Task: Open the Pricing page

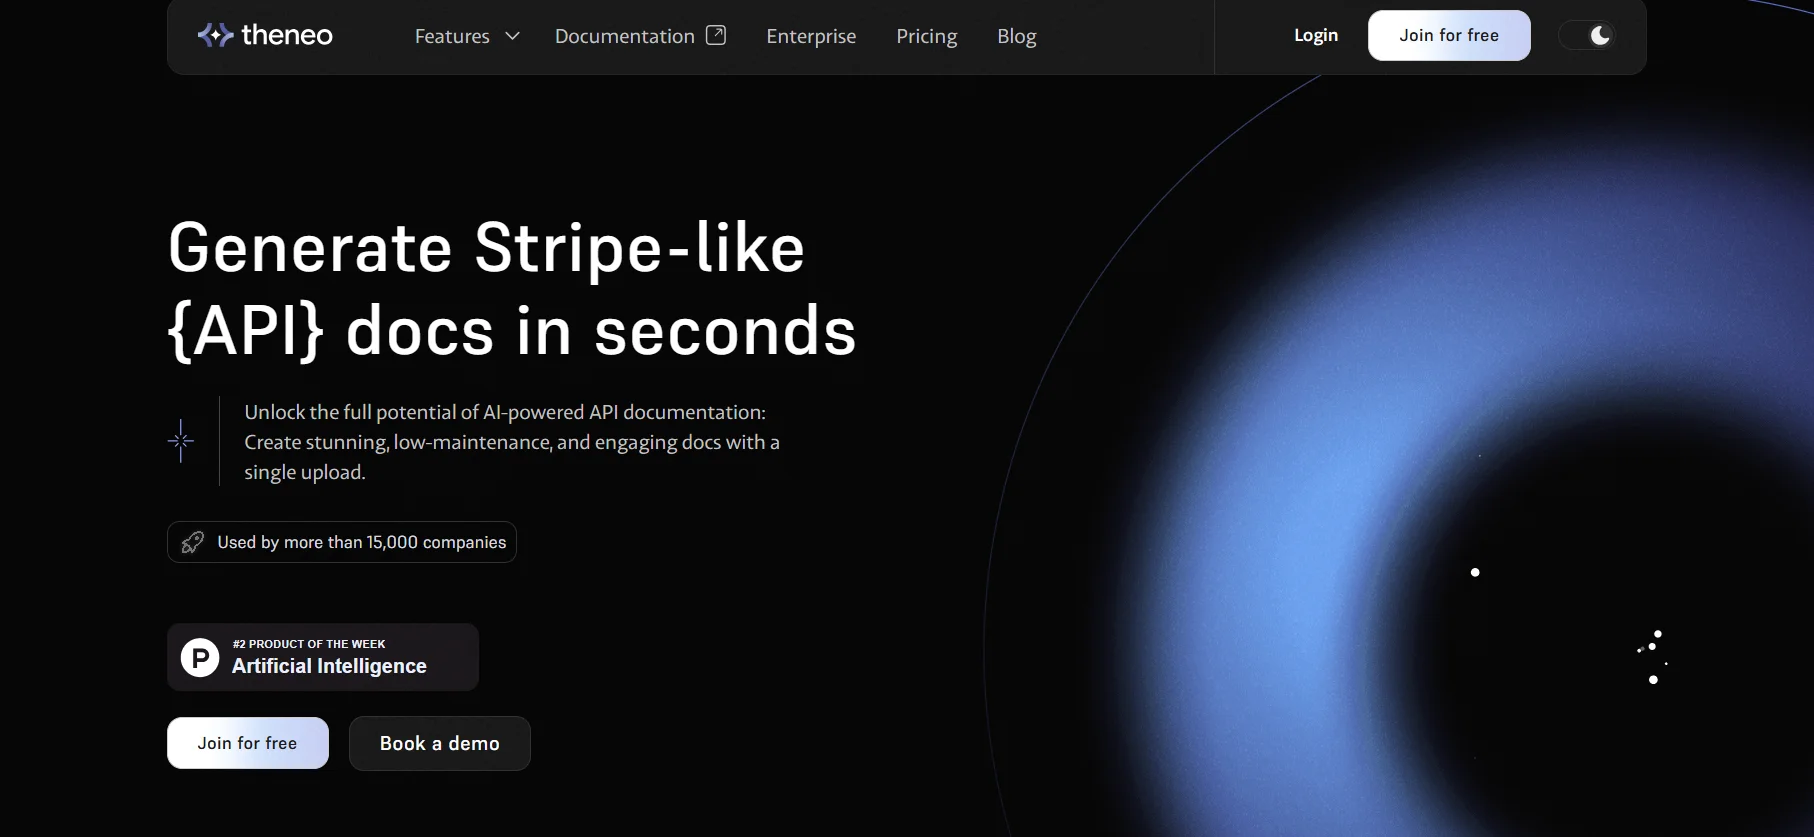Action: tap(926, 36)
